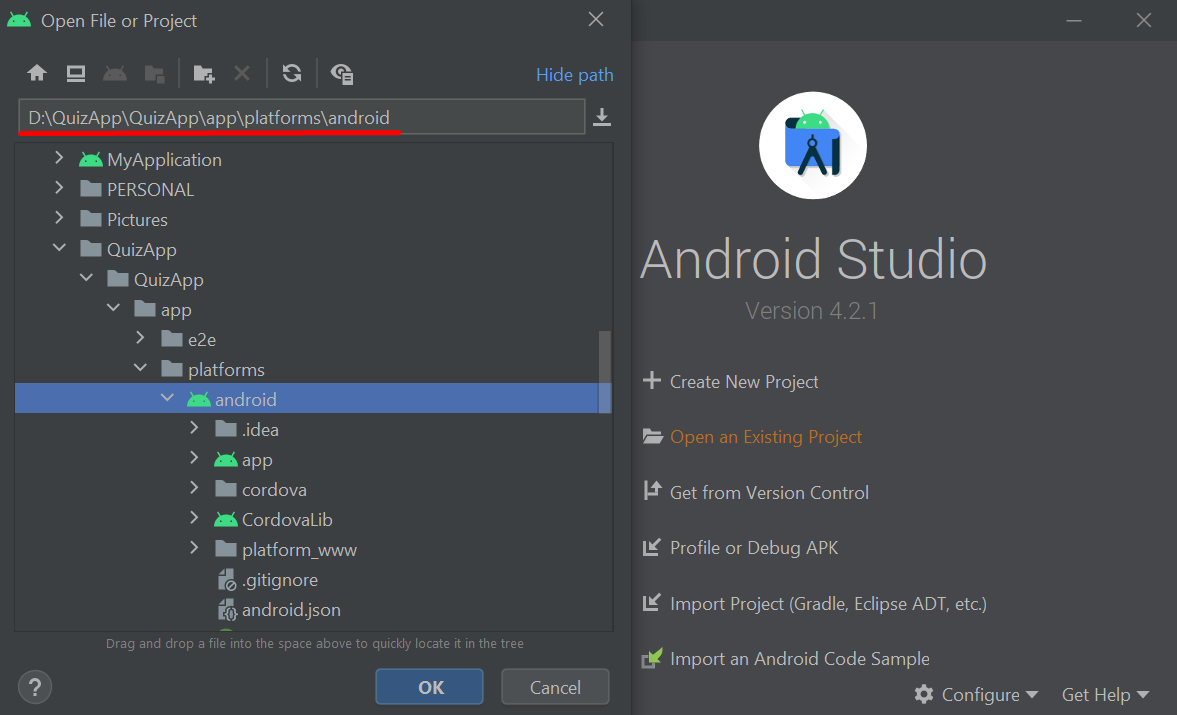The width and height of the screenshot is (1177, 715).
Task: Click Open an Existing Project
Action: coord(752,437)
